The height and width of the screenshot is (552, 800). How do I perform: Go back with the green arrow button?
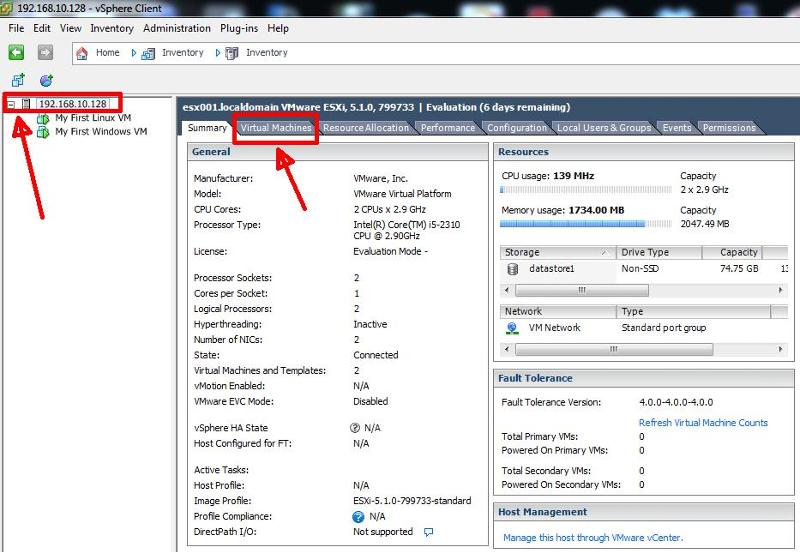click(16, 52)
